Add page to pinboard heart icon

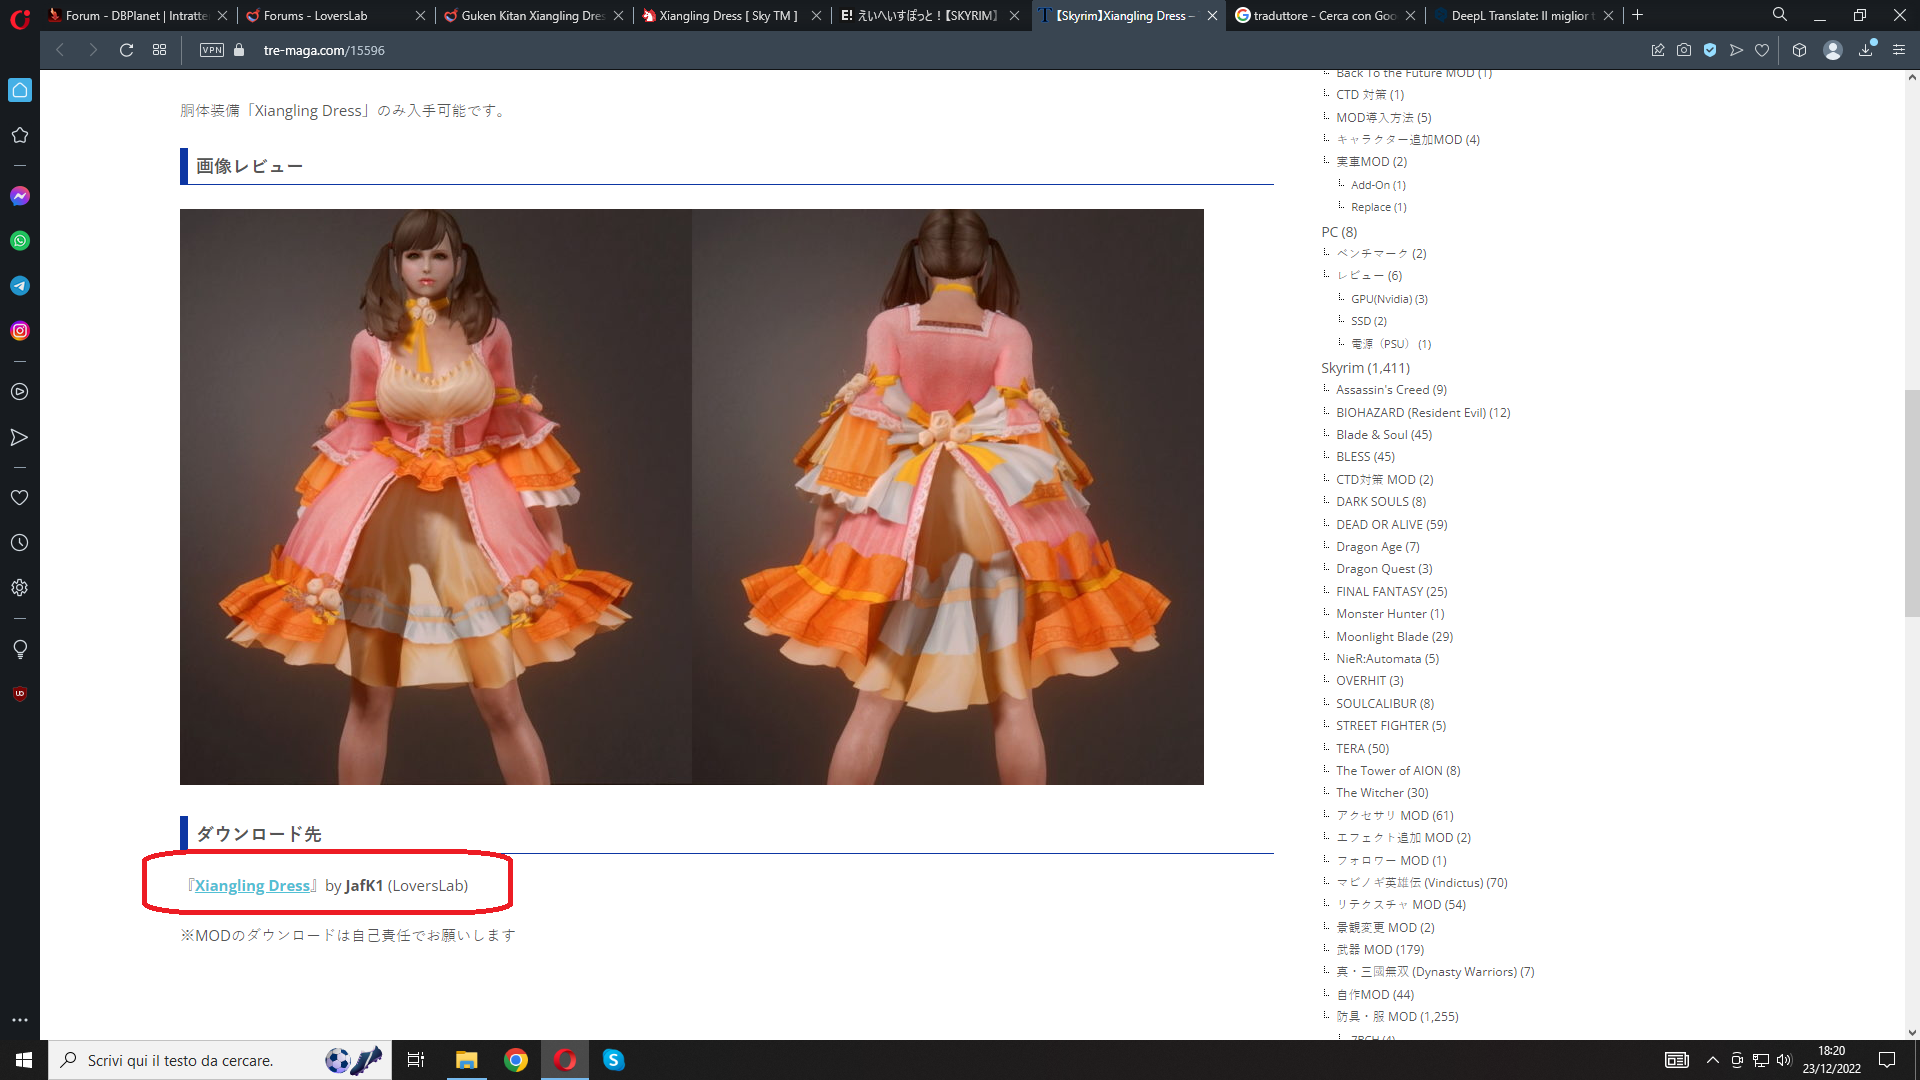click(x=1762, y=50)
